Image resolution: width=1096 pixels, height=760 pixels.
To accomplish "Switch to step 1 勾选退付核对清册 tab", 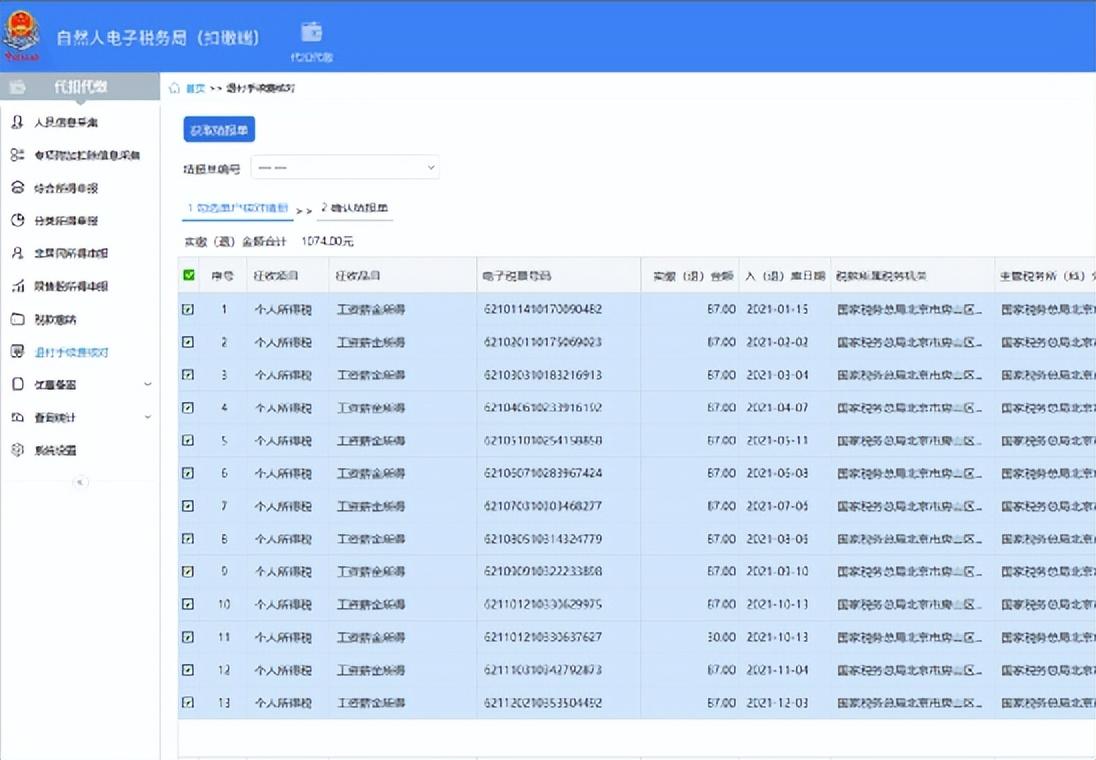I will (x=238, y=208).
